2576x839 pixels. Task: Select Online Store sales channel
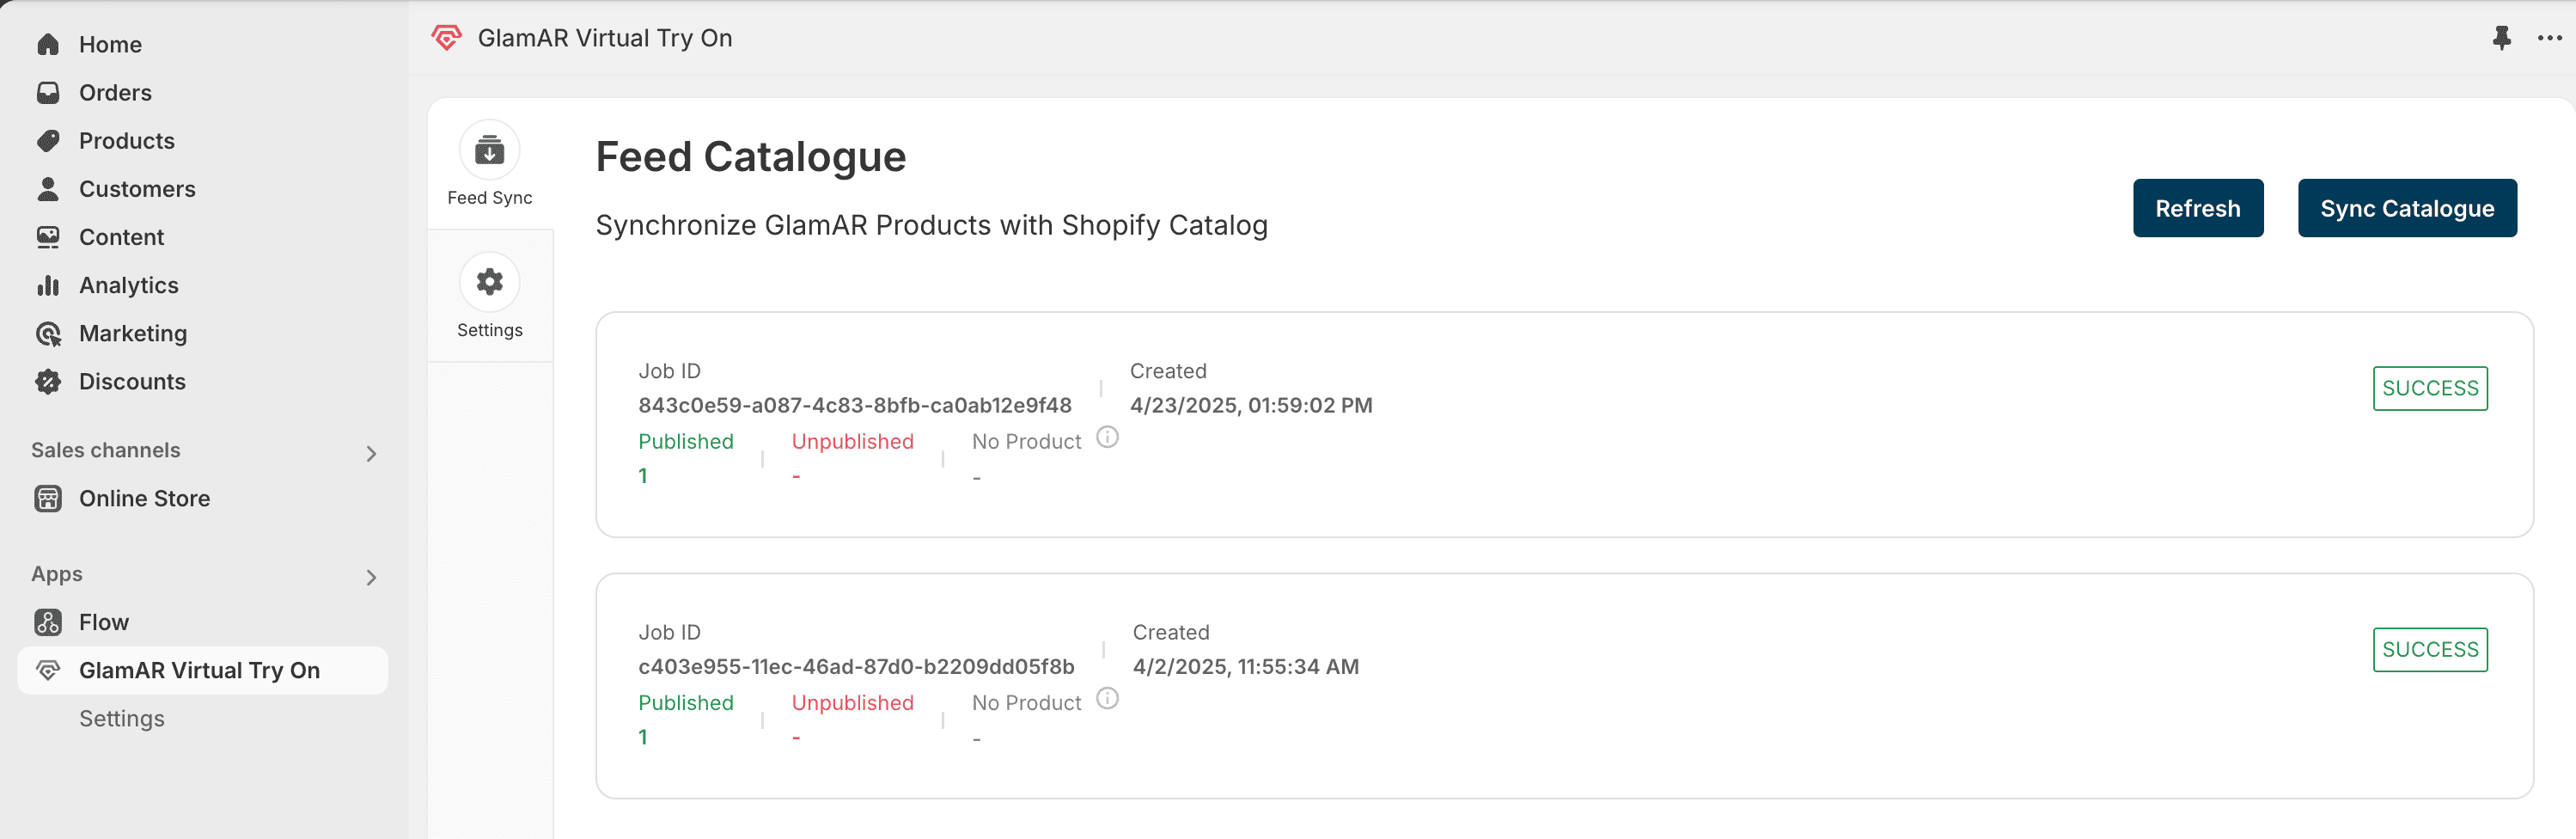coord(144,499)
